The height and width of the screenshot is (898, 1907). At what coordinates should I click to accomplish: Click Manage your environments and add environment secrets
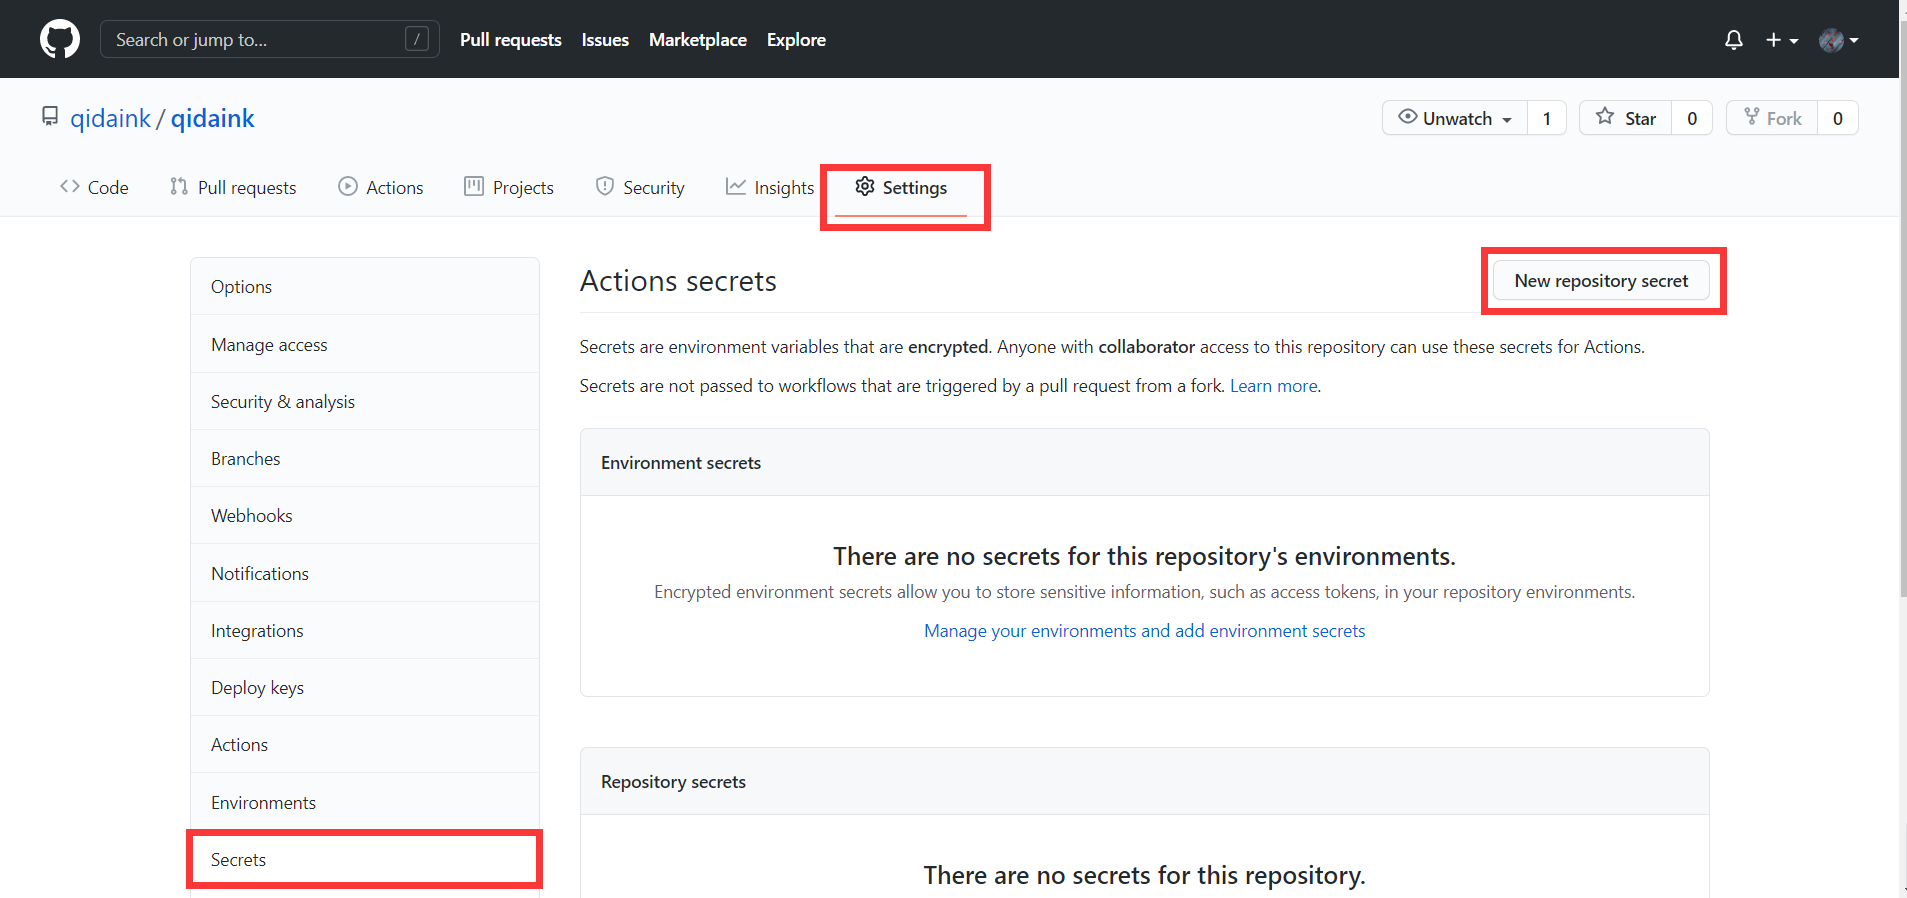(x=1144, y=631)
